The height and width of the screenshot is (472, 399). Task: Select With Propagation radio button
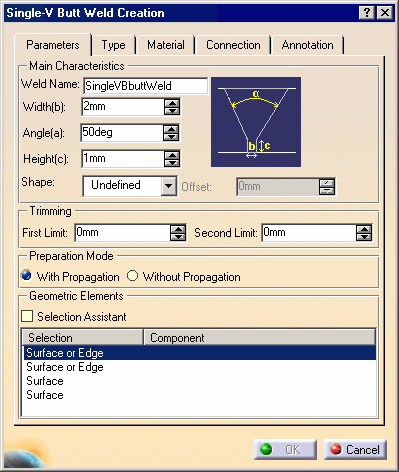point(26,276)
